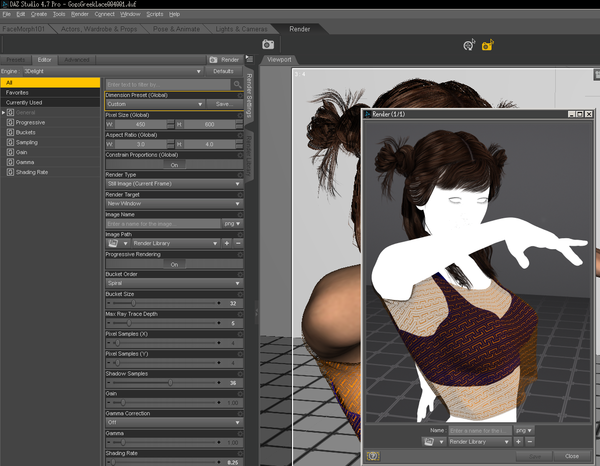The image size is (600, 466).
Task: Click Save button in Render window
Action: (535, 456)
